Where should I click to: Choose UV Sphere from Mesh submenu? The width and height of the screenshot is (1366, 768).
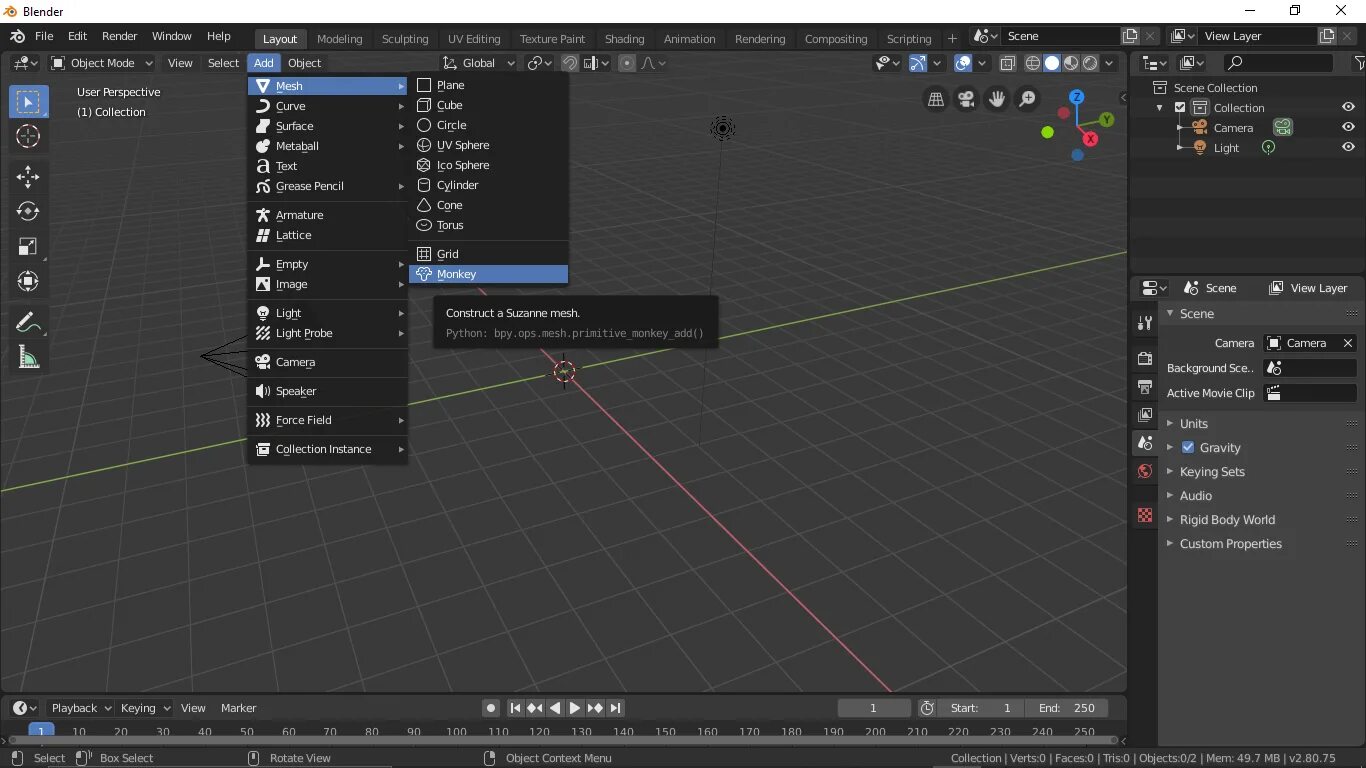pos(488,145)
